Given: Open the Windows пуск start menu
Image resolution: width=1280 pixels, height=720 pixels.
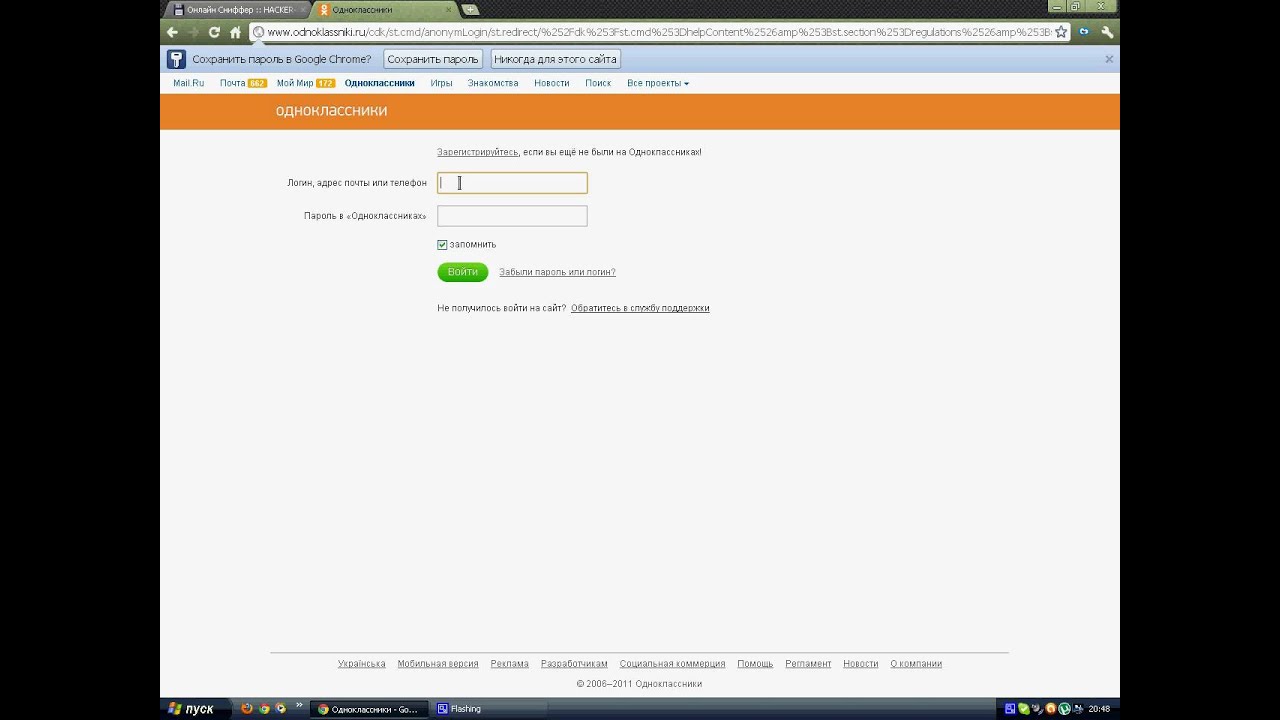Looking at the screenshot, I should click(x=192, y=709).
